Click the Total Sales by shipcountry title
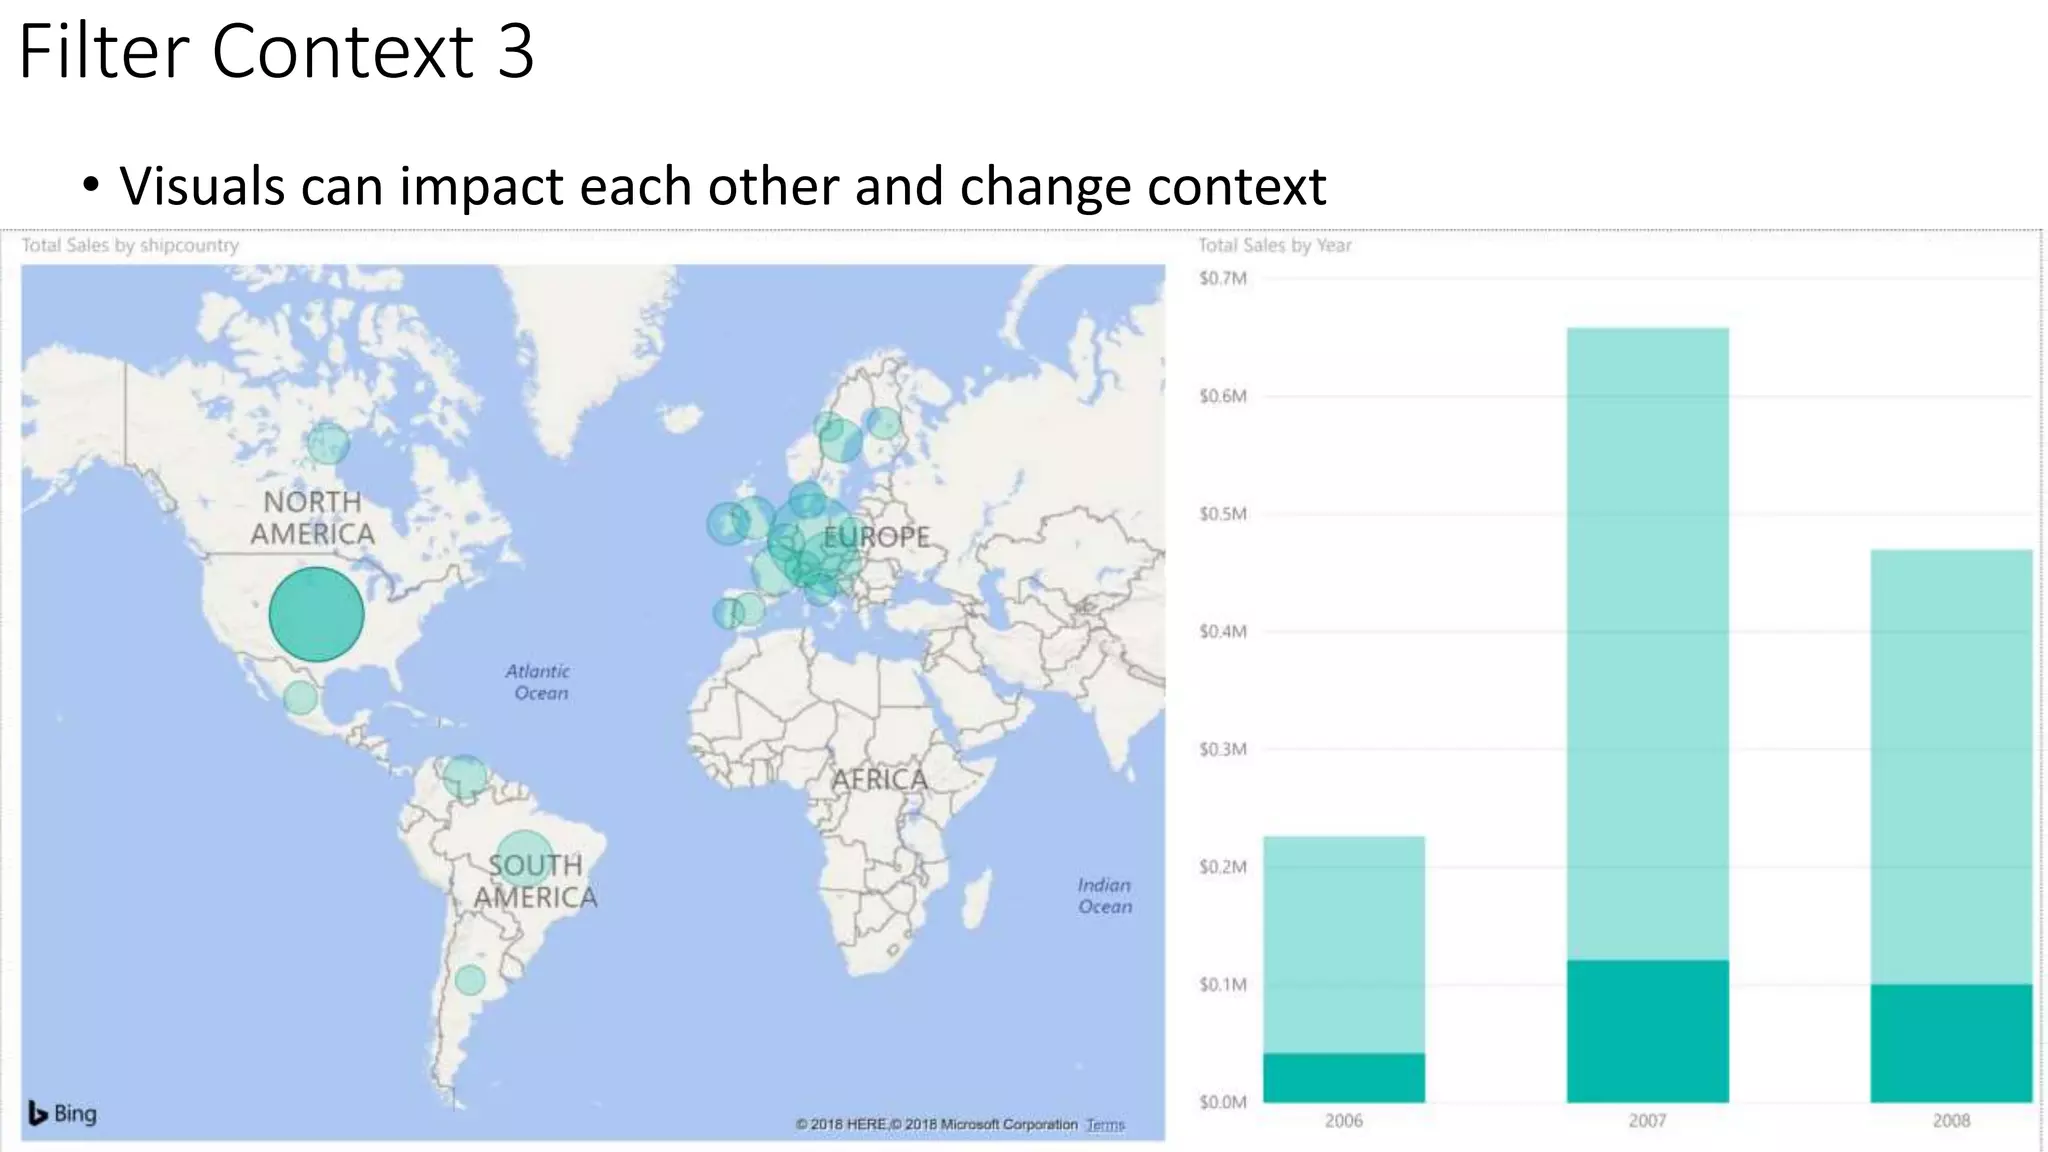Screen dimensions: 2048x1152 click(130, 245)
